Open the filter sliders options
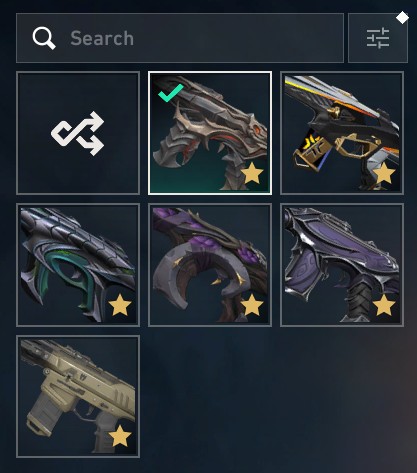The image size is (417, 473). (378, 38)
